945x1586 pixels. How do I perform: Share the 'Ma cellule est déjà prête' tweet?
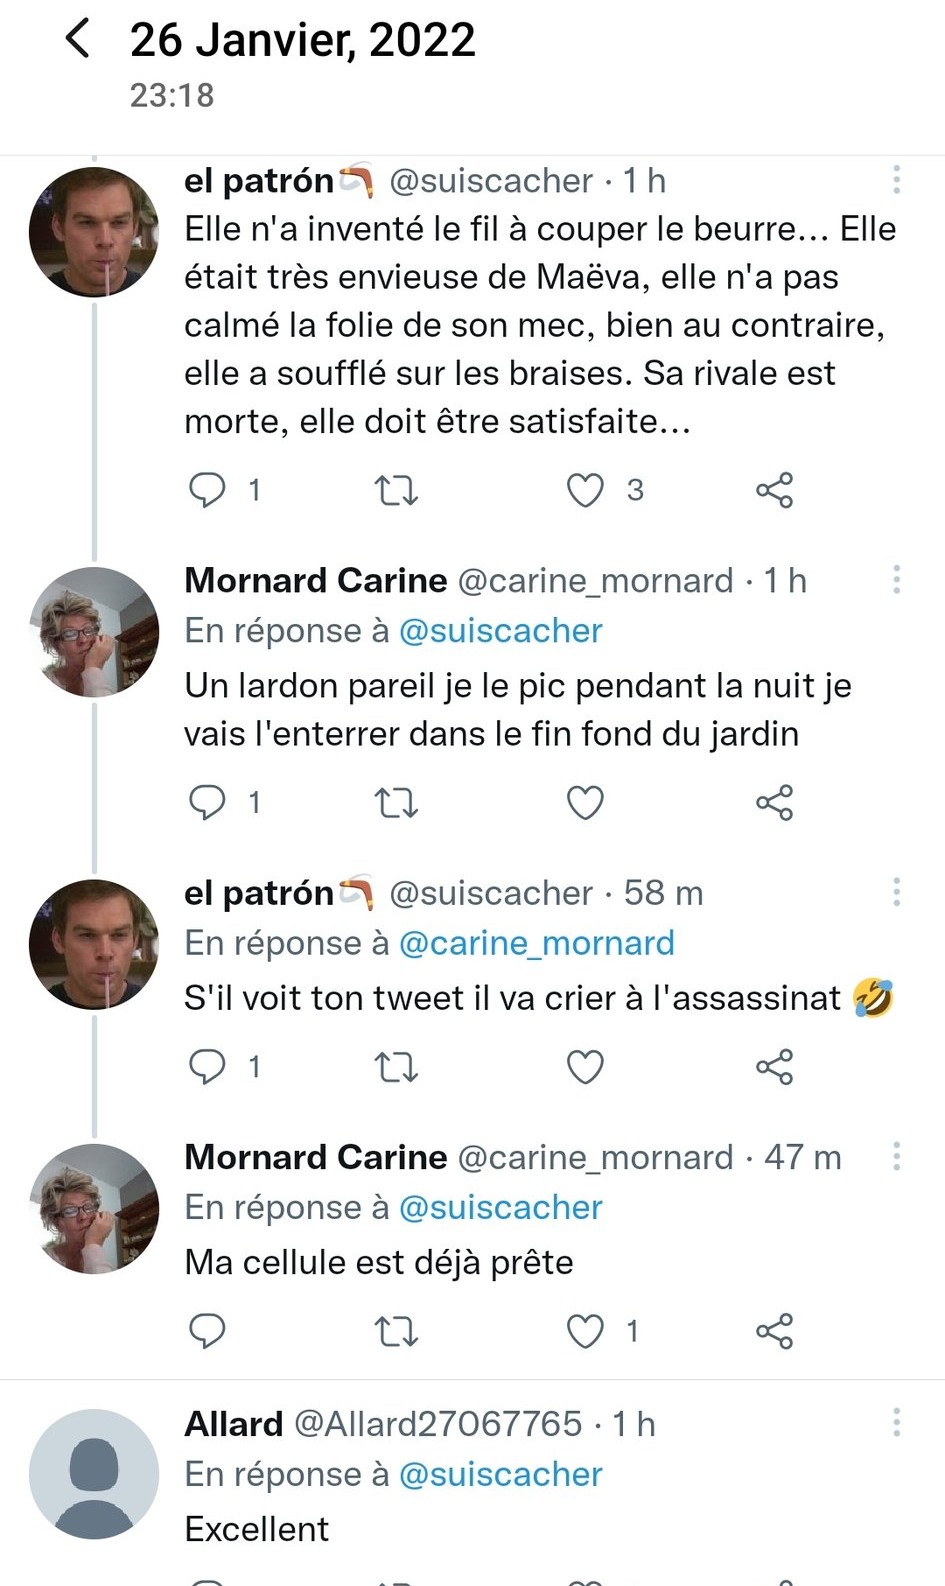click(x=774, y=1331)
